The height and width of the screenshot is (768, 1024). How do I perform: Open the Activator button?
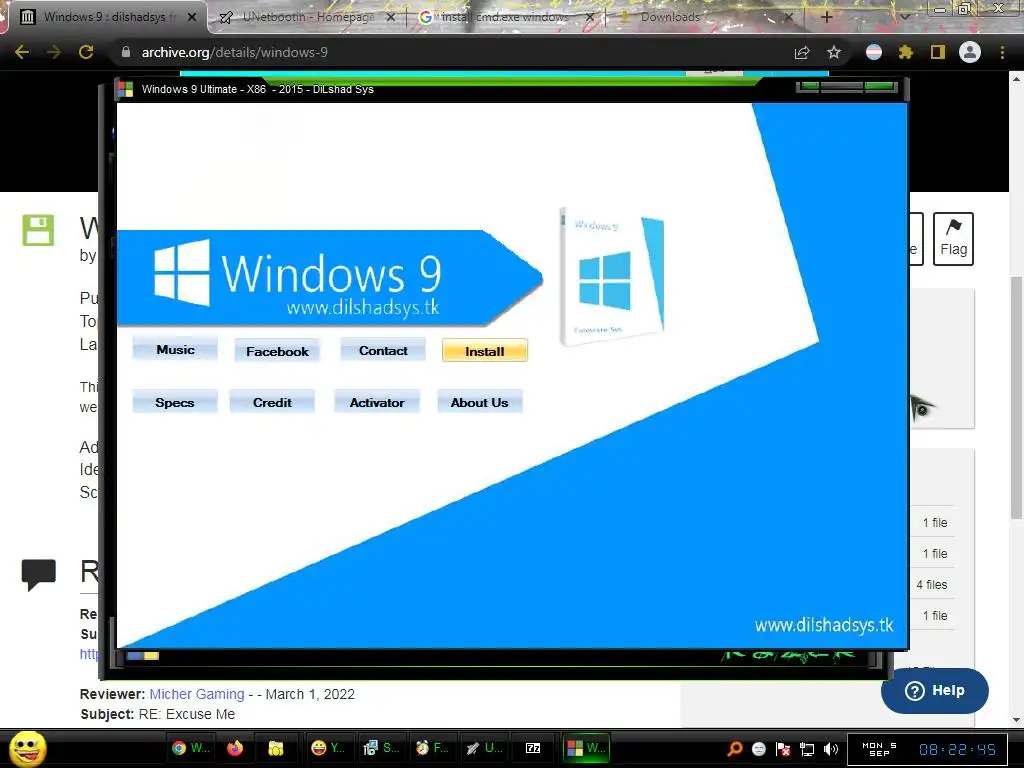tap(377, 402)
